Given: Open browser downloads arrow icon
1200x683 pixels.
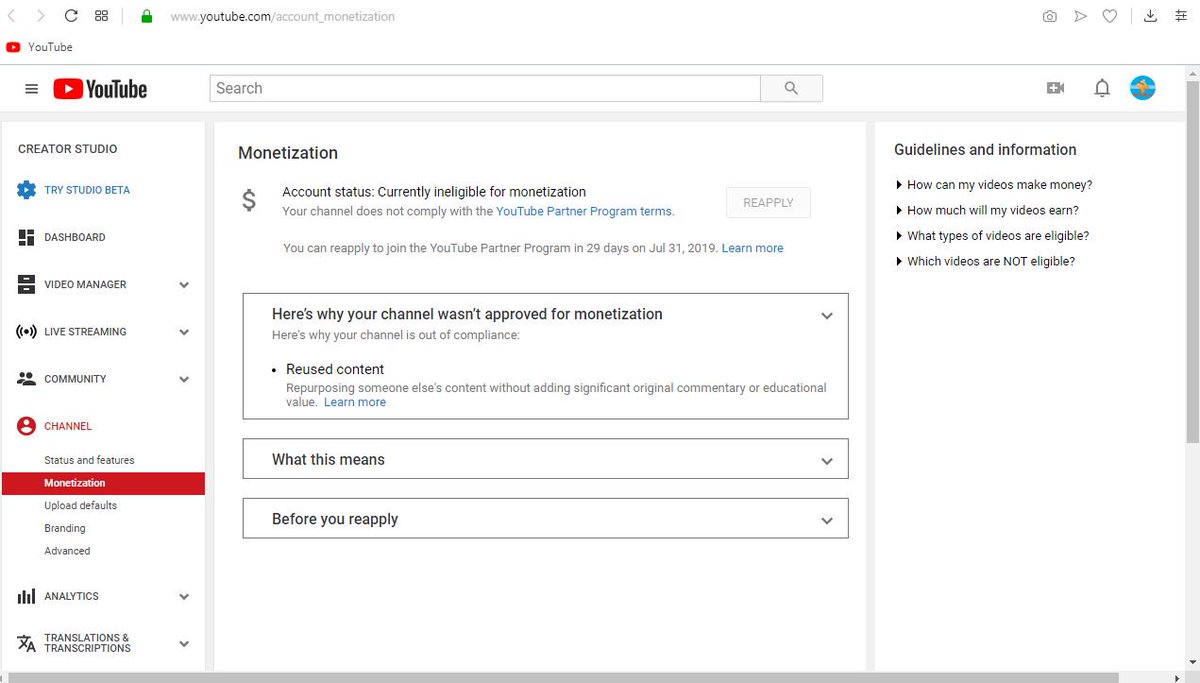Looking at the screenshot, I should 1150,16.
